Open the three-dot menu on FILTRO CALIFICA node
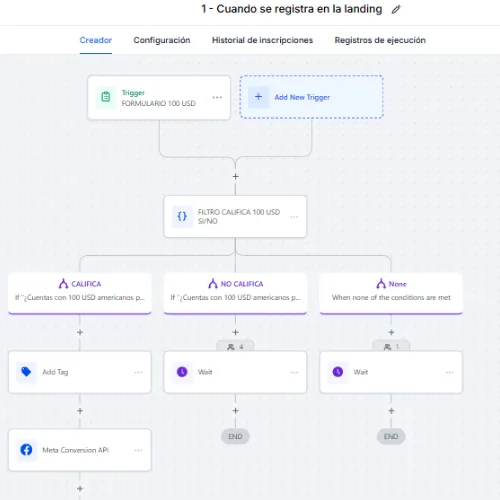Image resolution: width=500 pixels, height=500 pixels. 294,217
